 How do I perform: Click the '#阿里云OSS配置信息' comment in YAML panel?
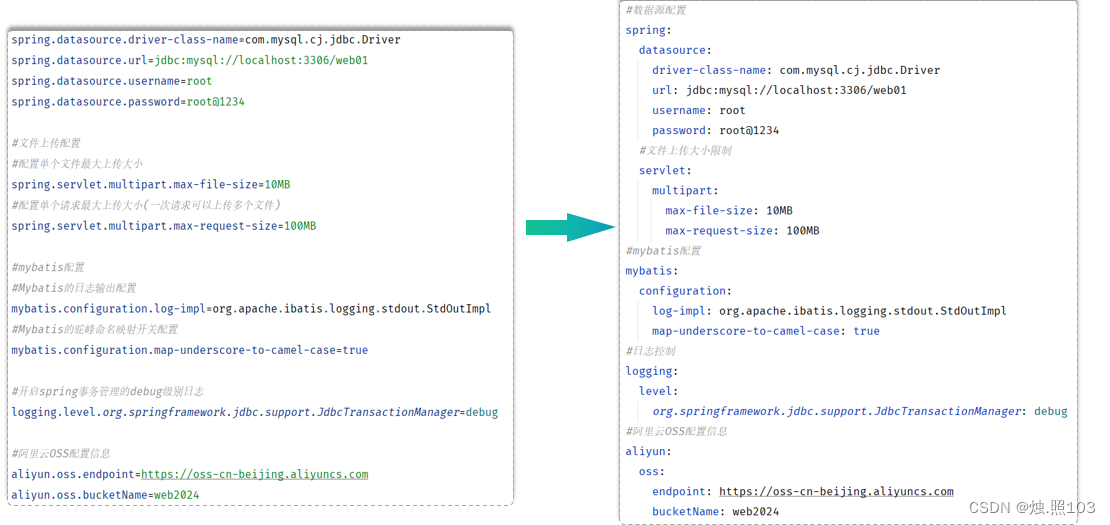(677, 432)
